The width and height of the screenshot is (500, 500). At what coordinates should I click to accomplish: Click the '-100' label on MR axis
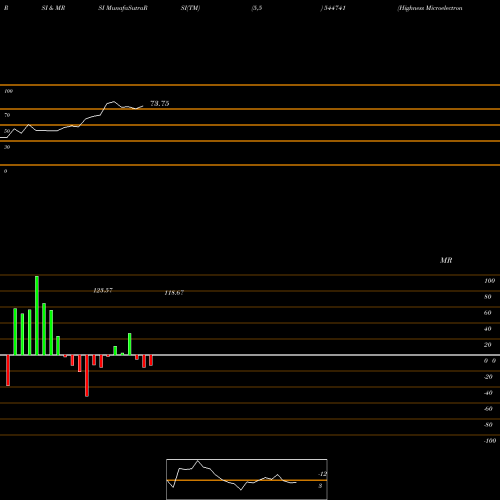pos(490,441)
